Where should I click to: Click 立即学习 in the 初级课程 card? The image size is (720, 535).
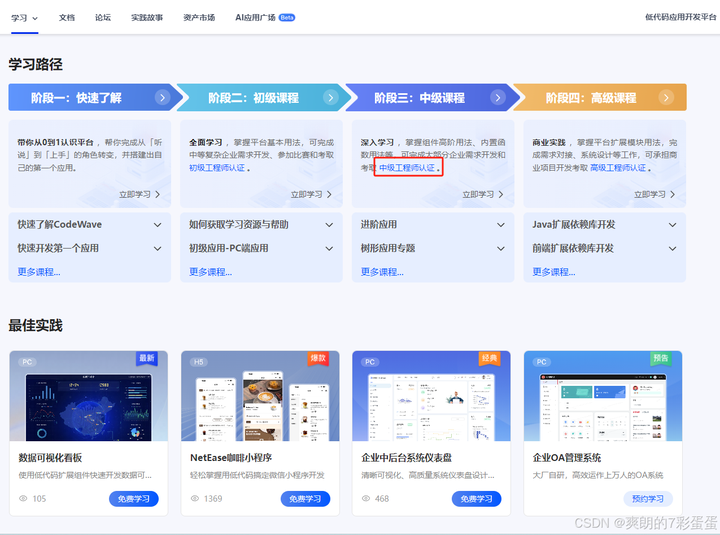(311, 195)
